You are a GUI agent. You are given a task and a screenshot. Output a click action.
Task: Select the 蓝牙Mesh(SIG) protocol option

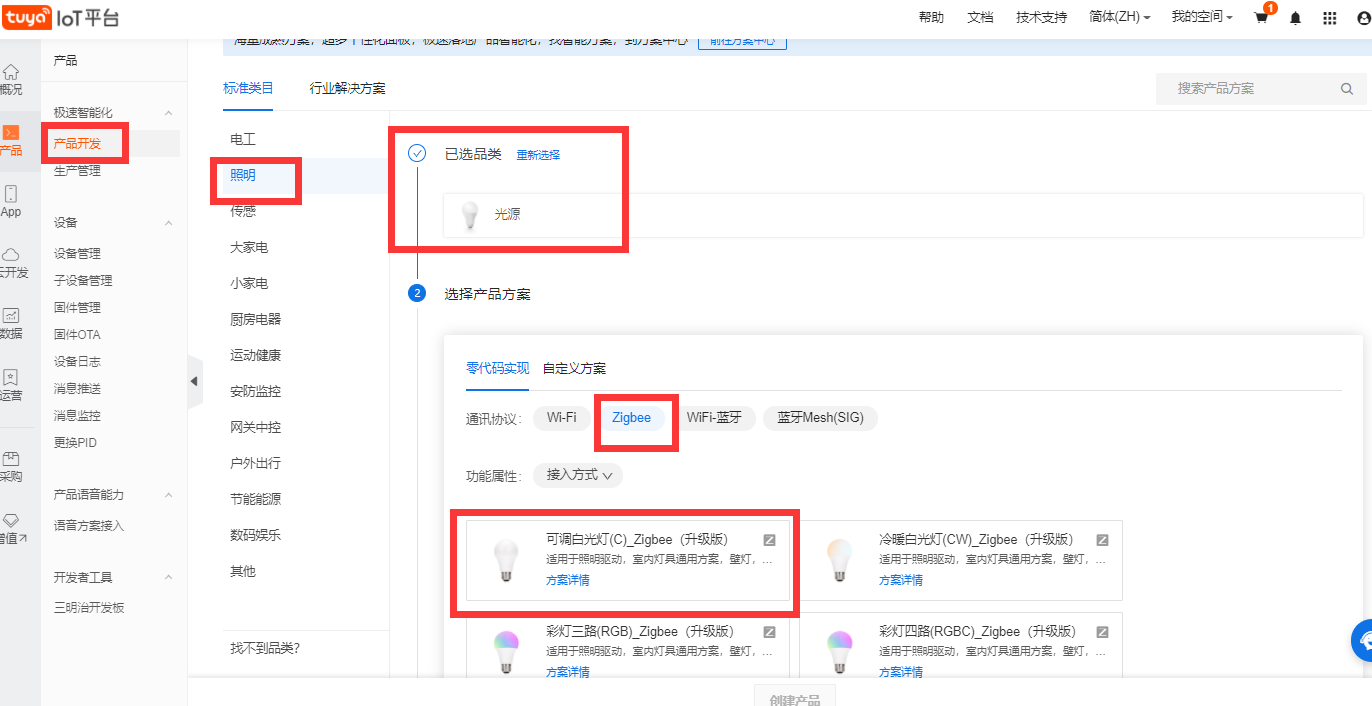pos(820,418)
